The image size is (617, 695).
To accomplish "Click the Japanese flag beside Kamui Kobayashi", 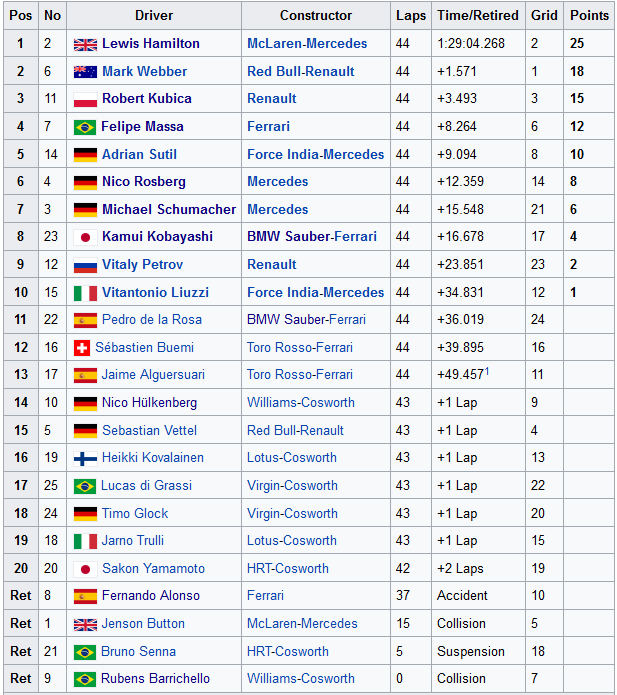I will pyautogui.click(x=85, y=237).
